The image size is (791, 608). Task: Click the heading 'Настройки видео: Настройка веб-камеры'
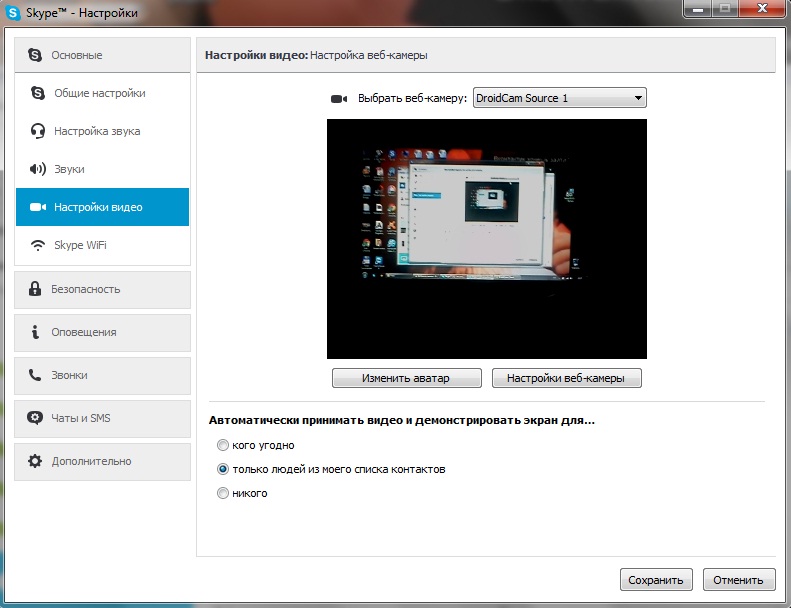click(316, 55)
